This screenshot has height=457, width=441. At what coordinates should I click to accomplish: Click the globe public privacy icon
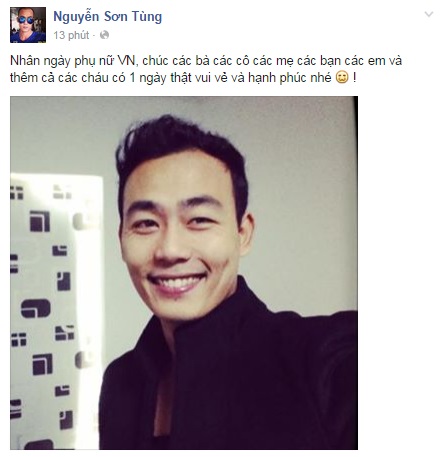pos(104,35)
